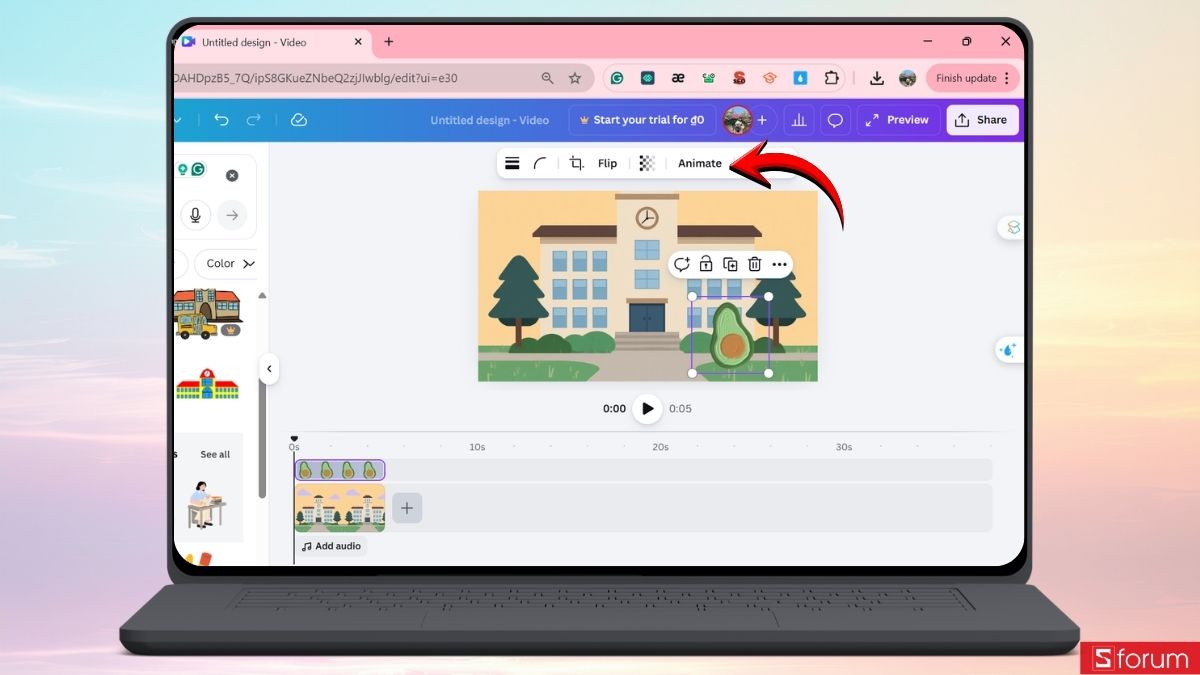Select the avocado clip track in timeline
The height and width of the screenshot is (675, 1200).
coord(340,470)
